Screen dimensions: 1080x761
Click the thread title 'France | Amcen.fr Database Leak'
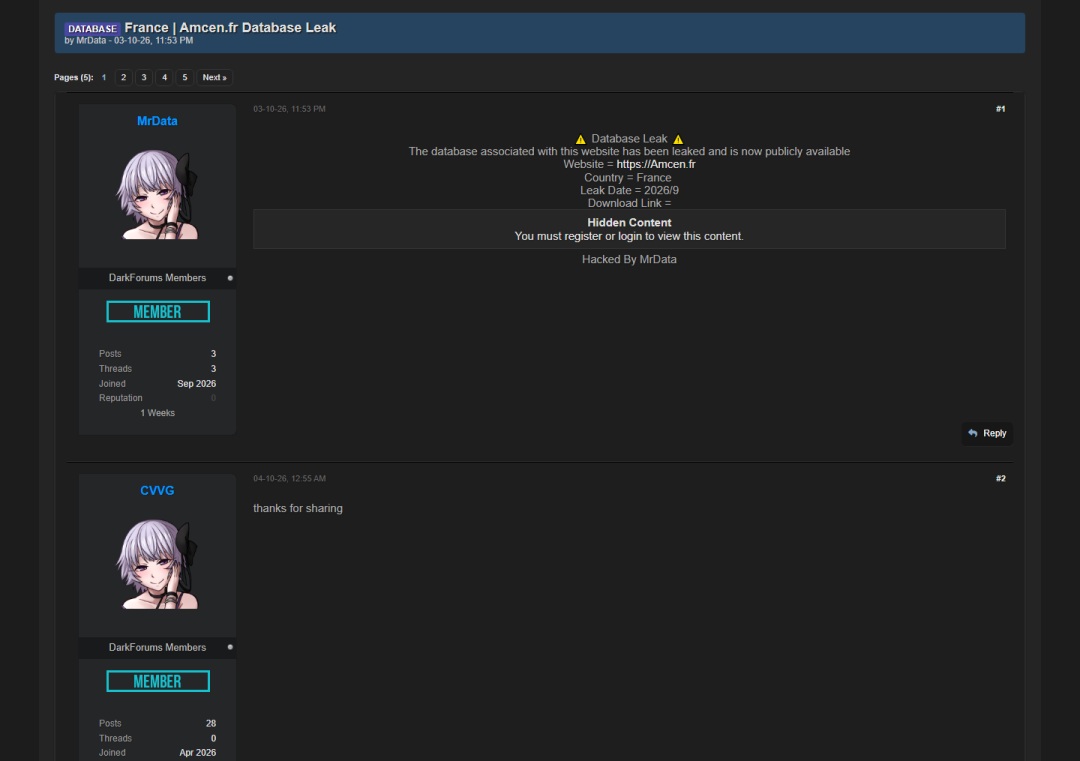click(x=230, y=28)
